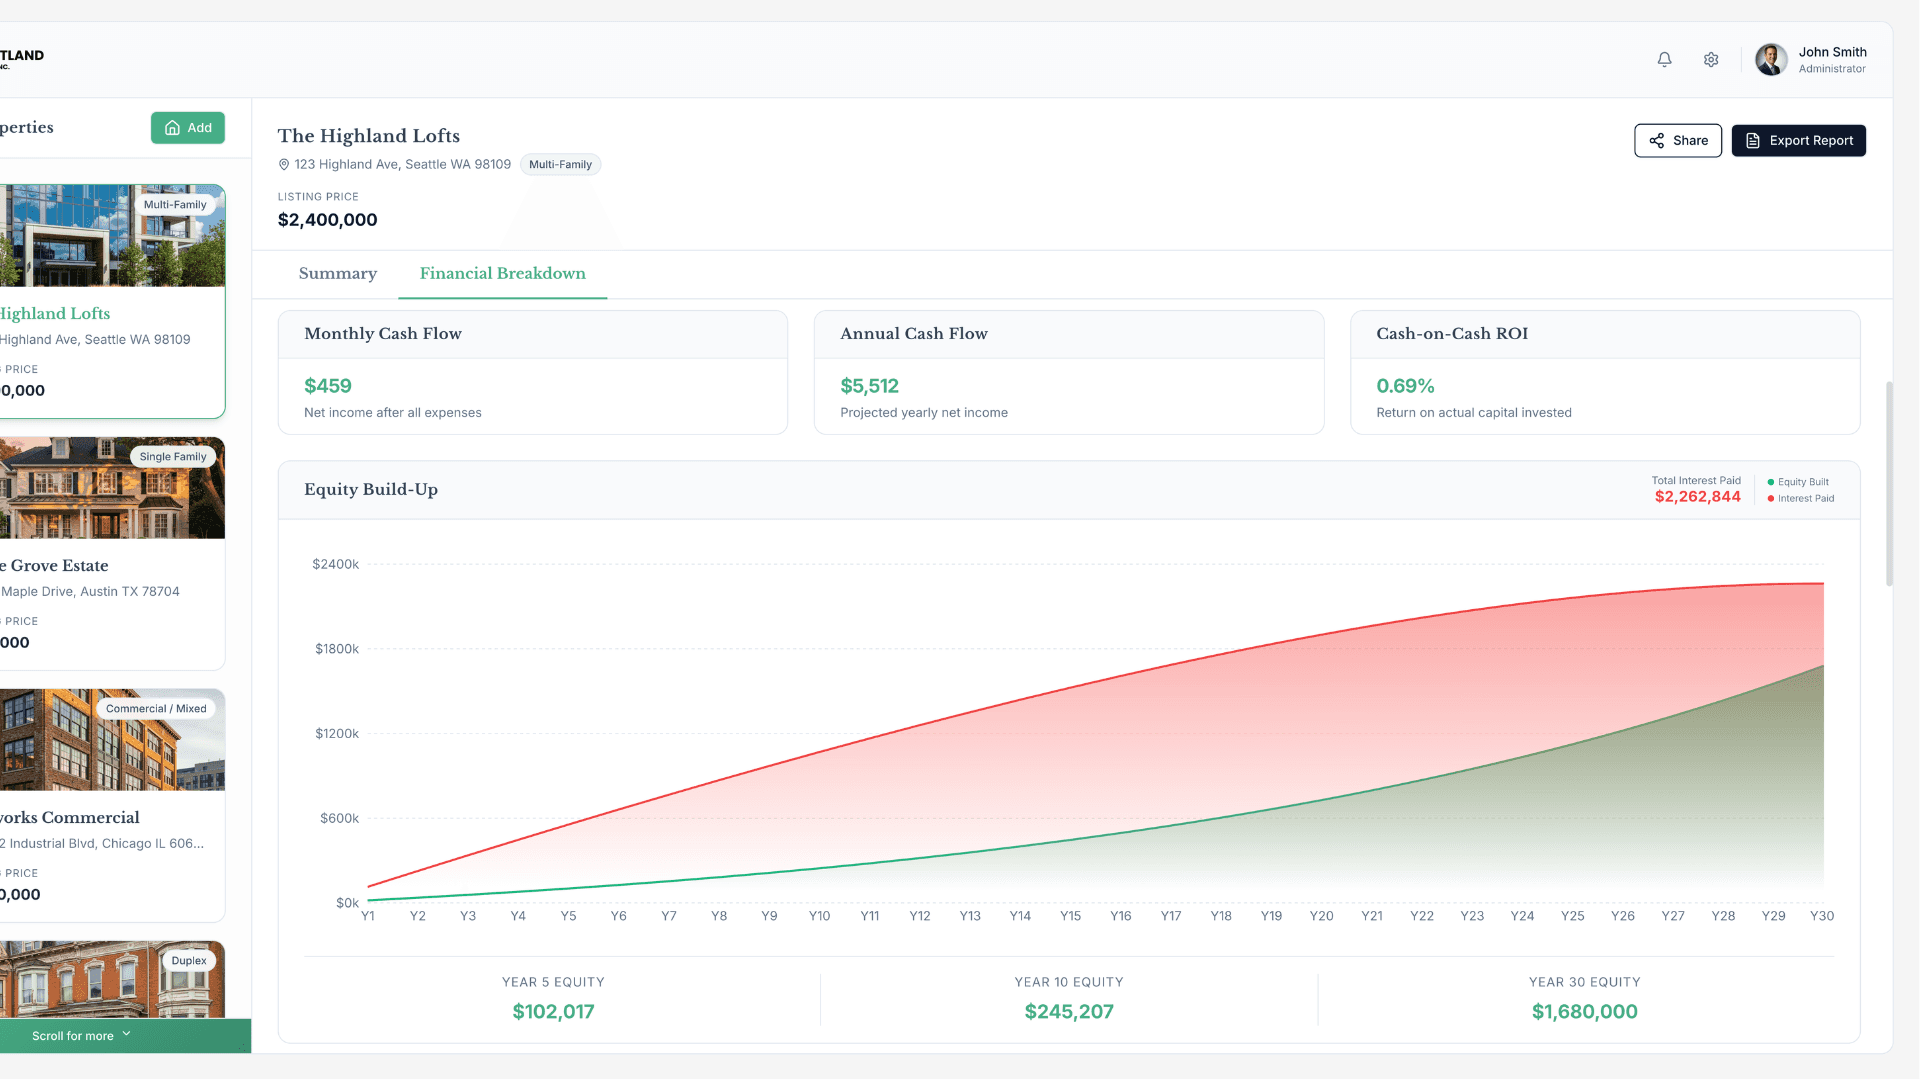Viewport: 1920px width, 1080px height.
Task: Open the Commercial / Mixed property image
Action: tap(112, 740)
